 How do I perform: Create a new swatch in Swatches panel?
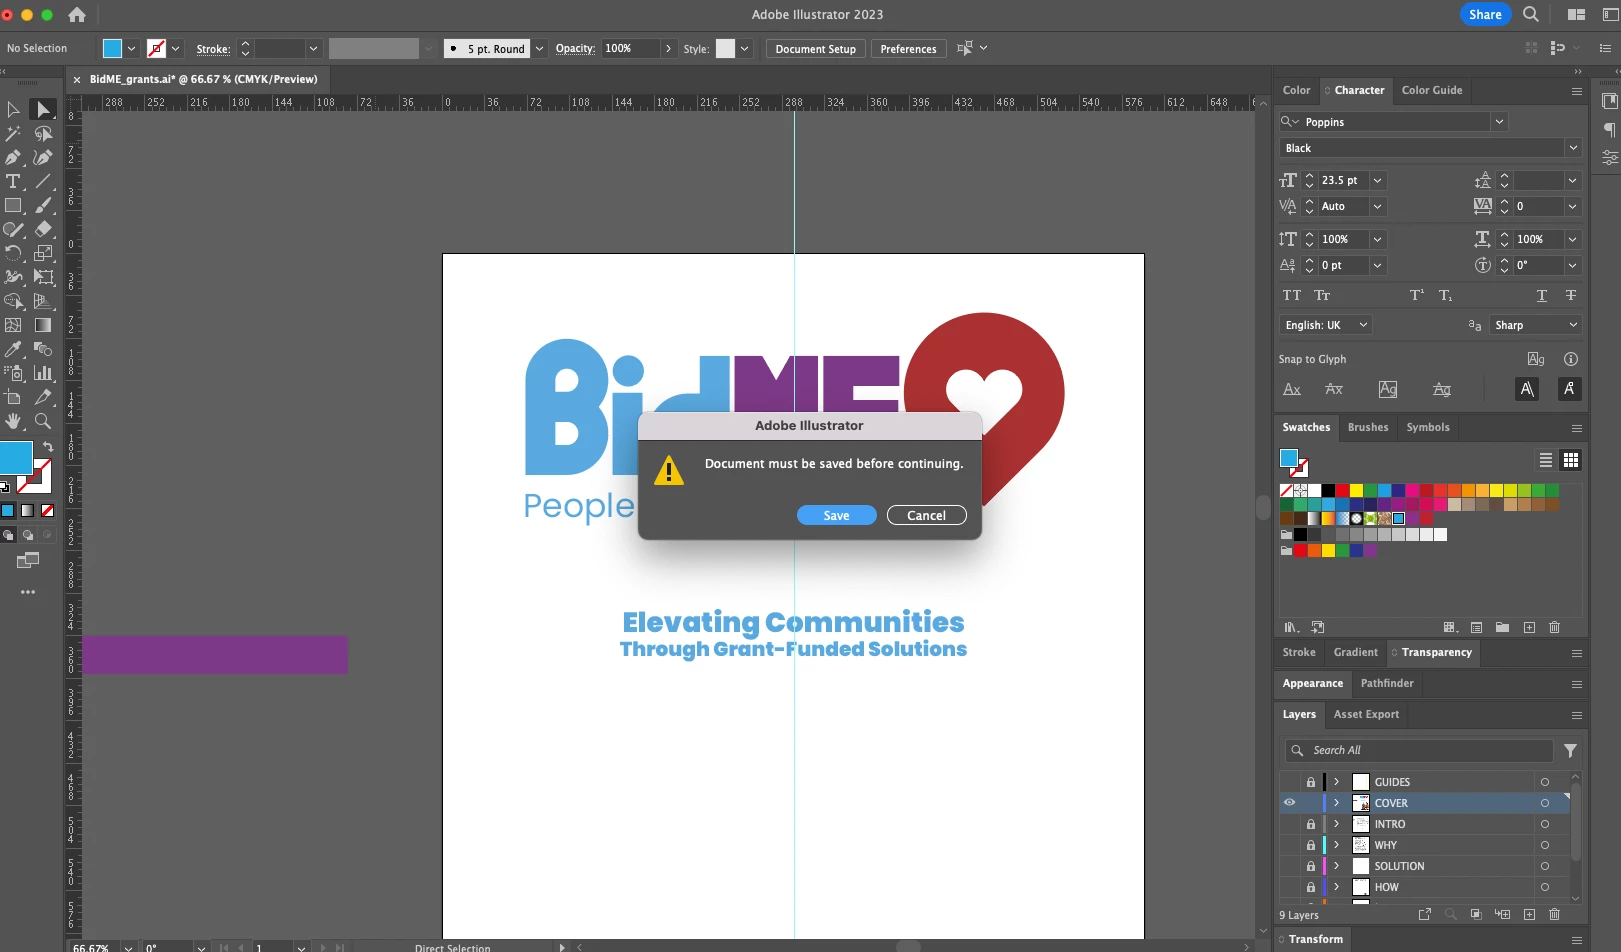point(1529,627)
